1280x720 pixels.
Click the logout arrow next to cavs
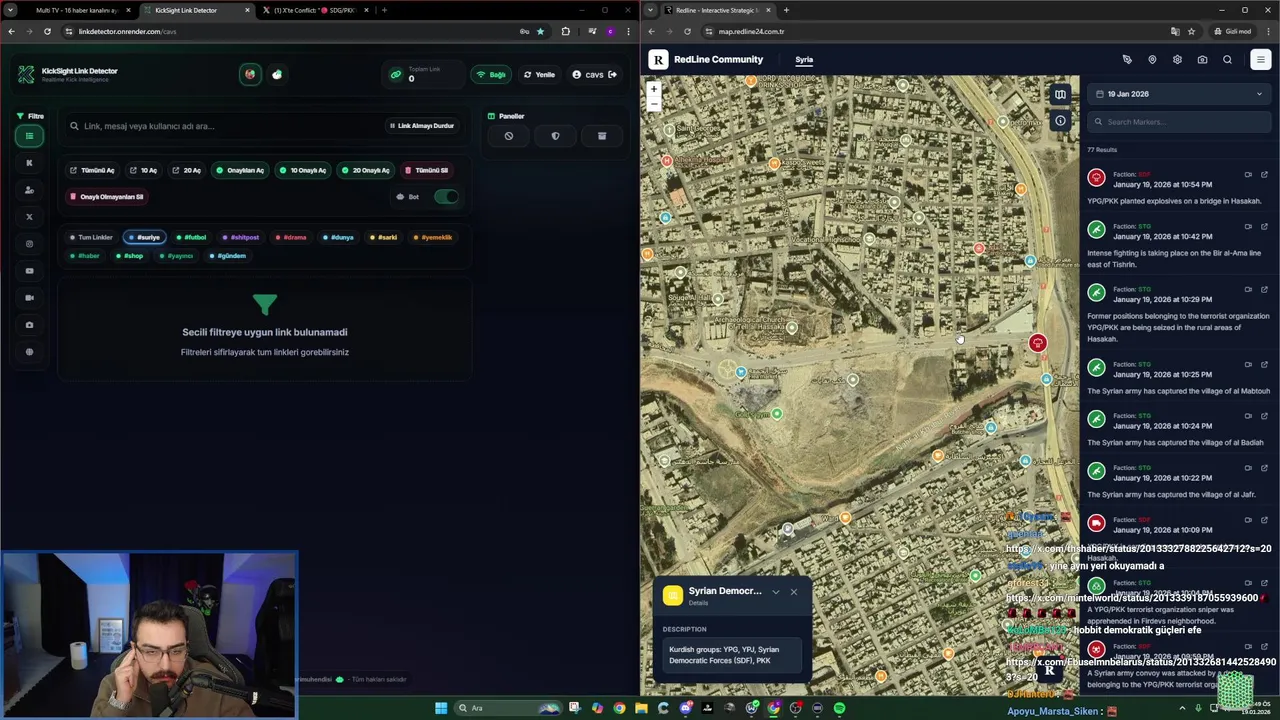[612, 74]
